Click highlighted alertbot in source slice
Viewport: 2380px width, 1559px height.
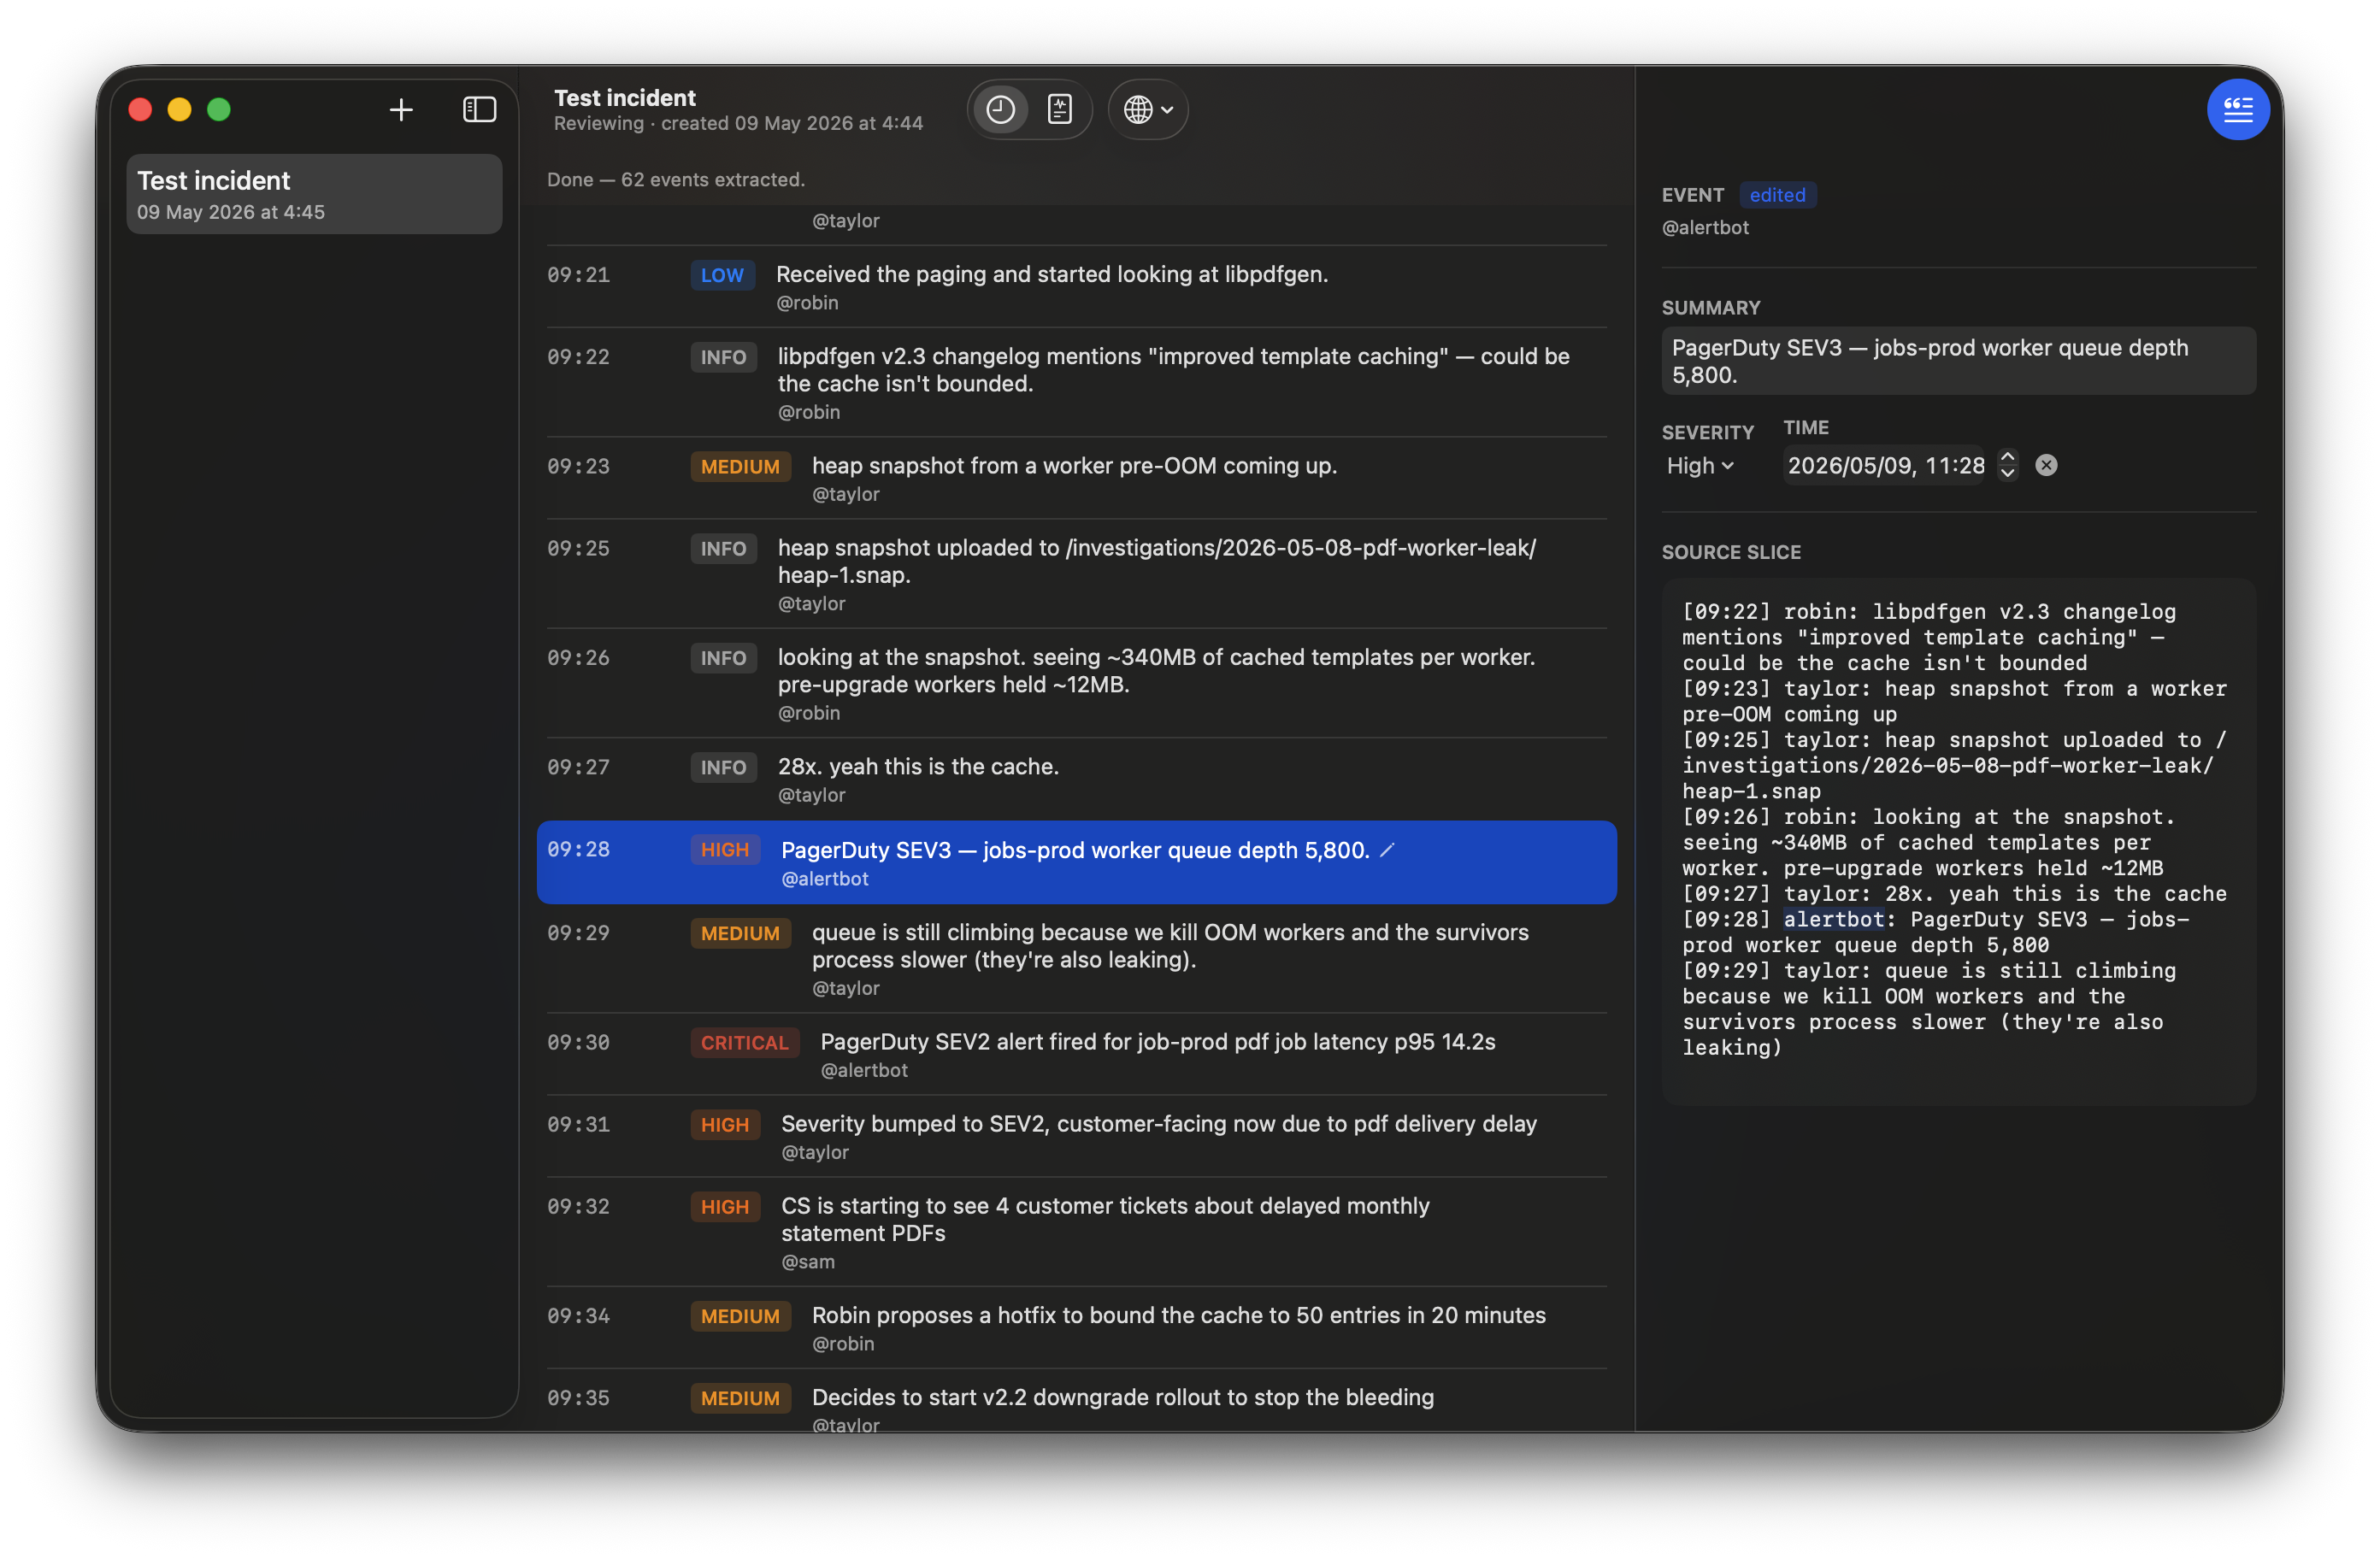(1833, 919)
